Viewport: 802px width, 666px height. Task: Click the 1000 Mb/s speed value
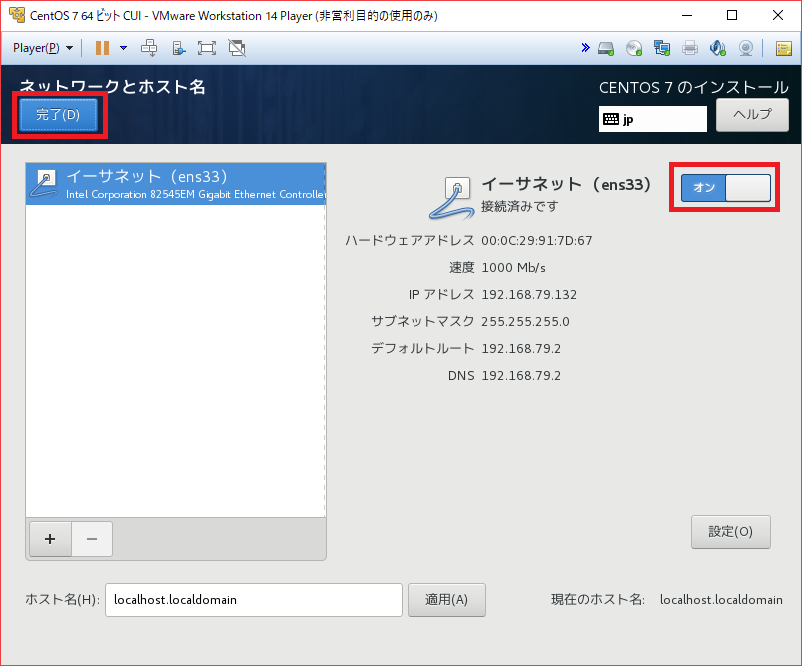coord(514,268)
